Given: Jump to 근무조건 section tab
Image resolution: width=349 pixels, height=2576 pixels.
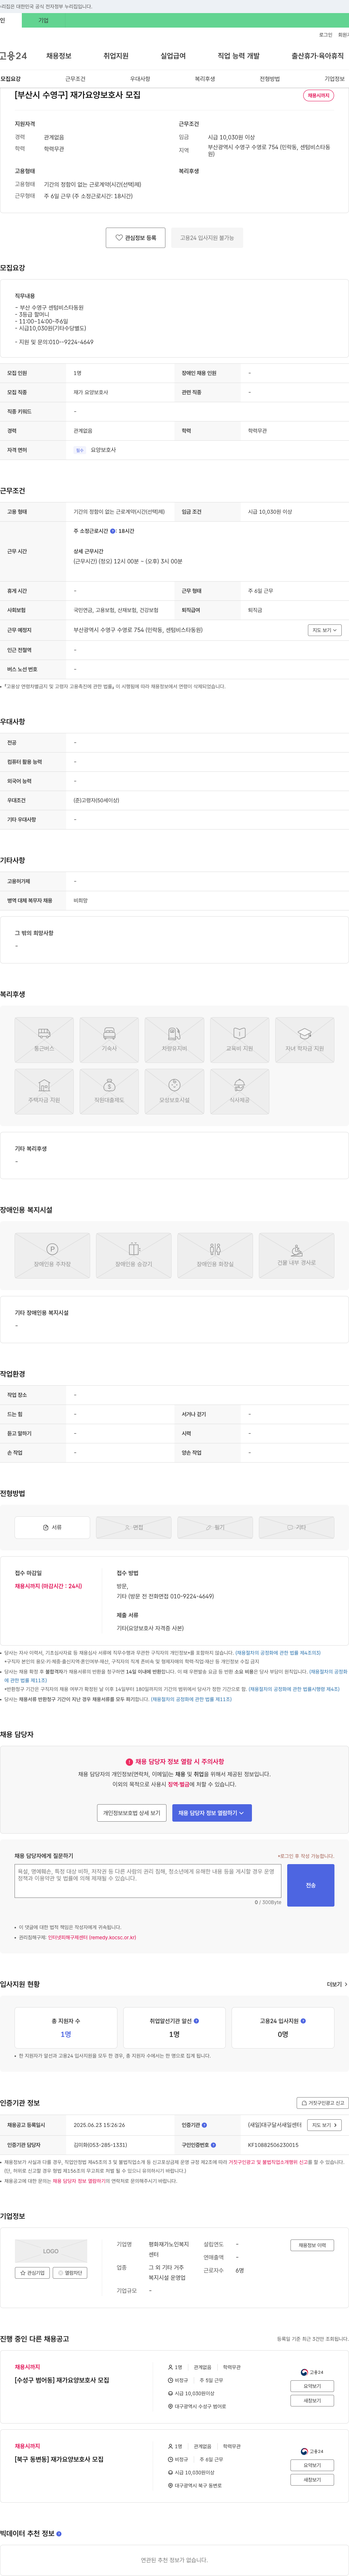Looking at the screenshot, I should click(75, 79).
